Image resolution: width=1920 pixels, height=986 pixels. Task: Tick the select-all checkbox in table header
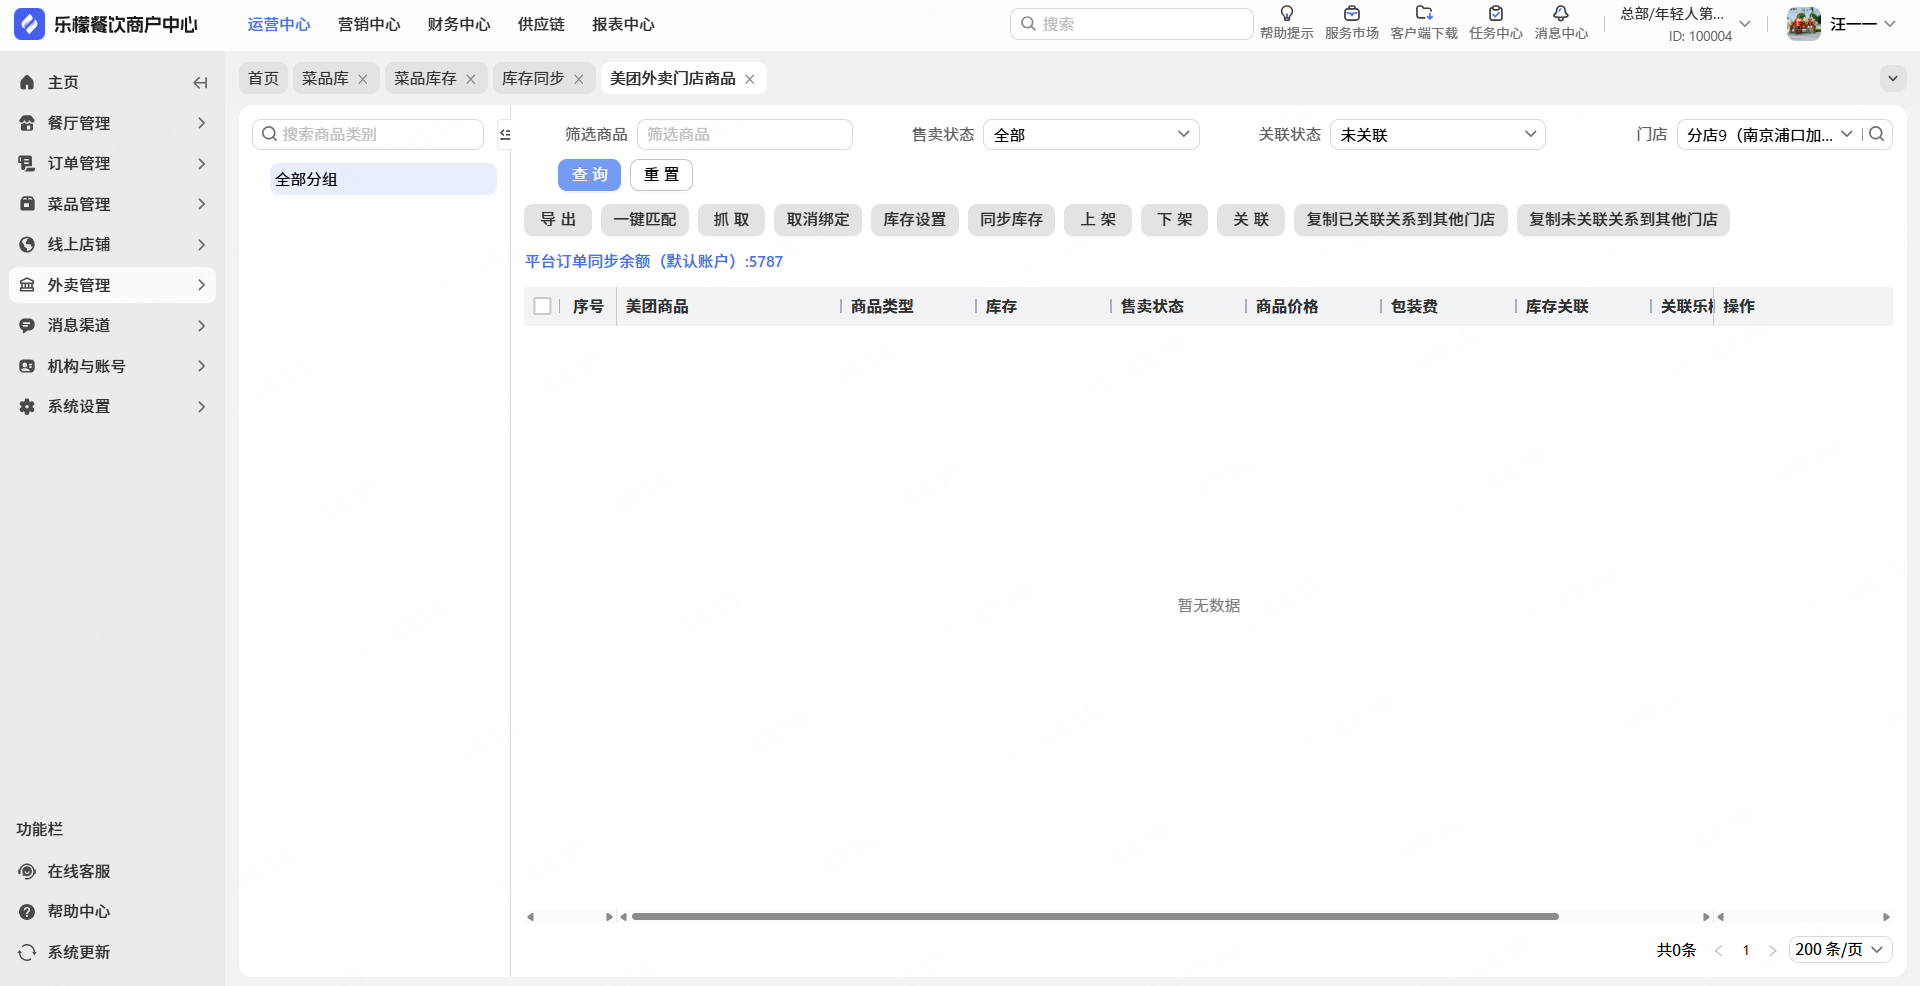(543, 306)
